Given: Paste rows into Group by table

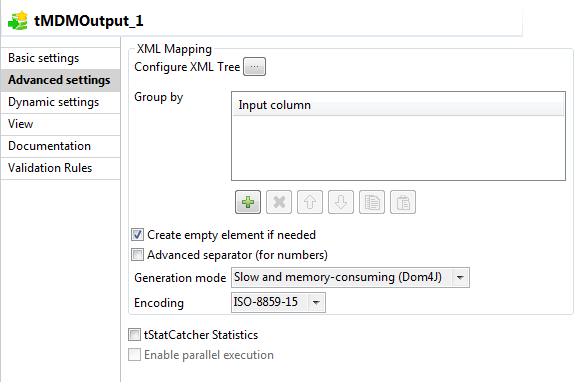Looking at the screenshot, I should point(403,202).
